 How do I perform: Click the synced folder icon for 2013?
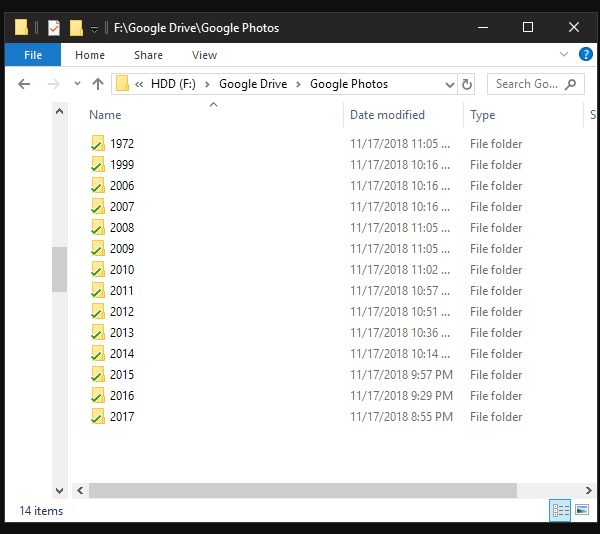(98, 332)
